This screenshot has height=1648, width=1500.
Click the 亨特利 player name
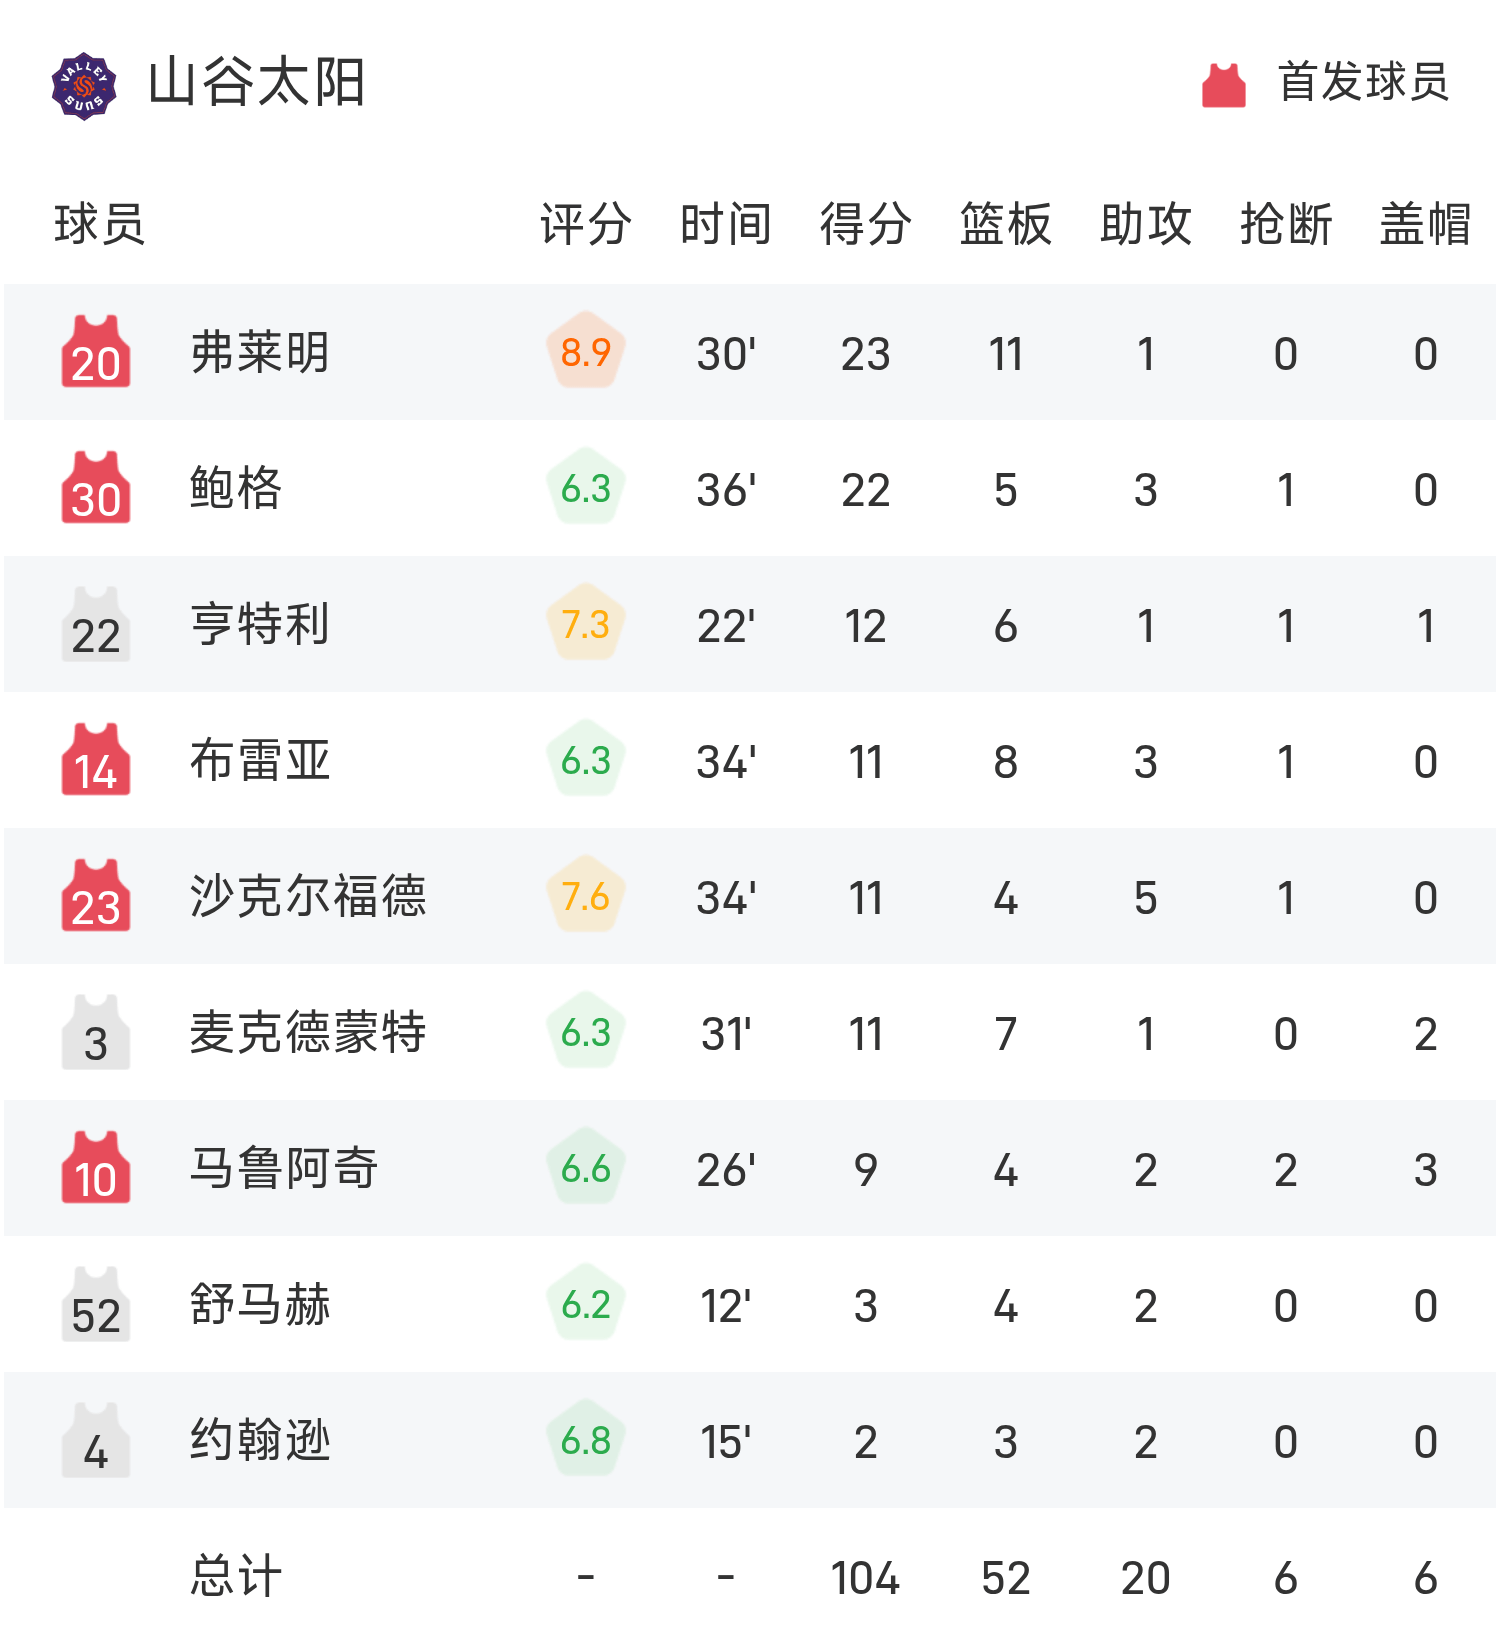[260, 624]
